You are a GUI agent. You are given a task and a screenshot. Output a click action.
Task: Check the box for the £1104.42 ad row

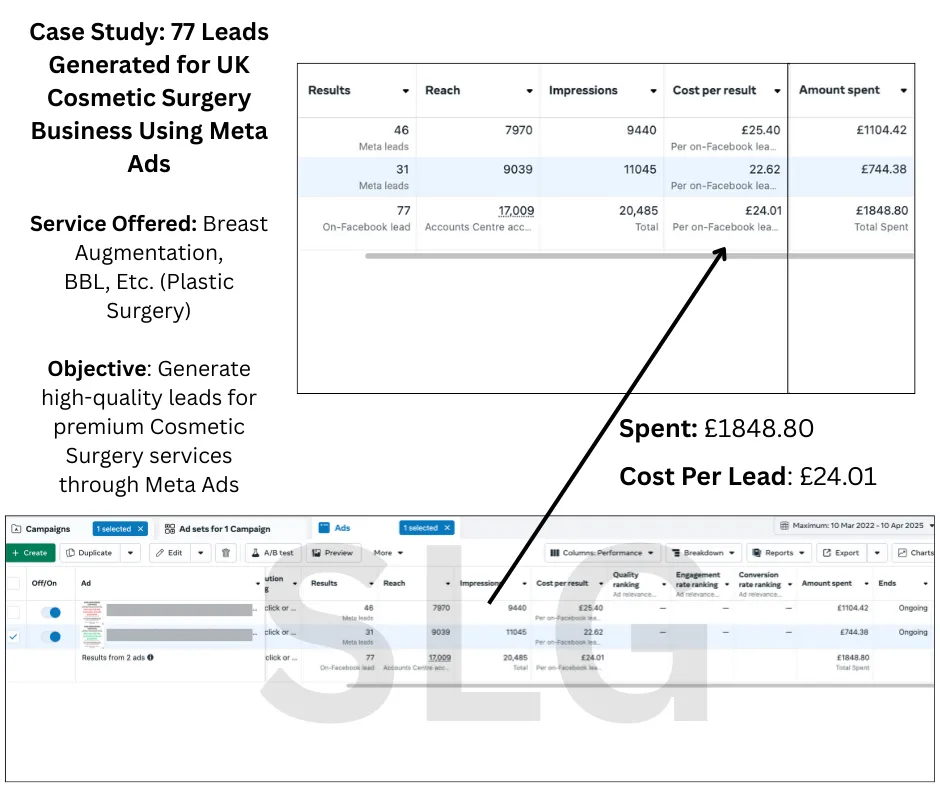point(13,612)
